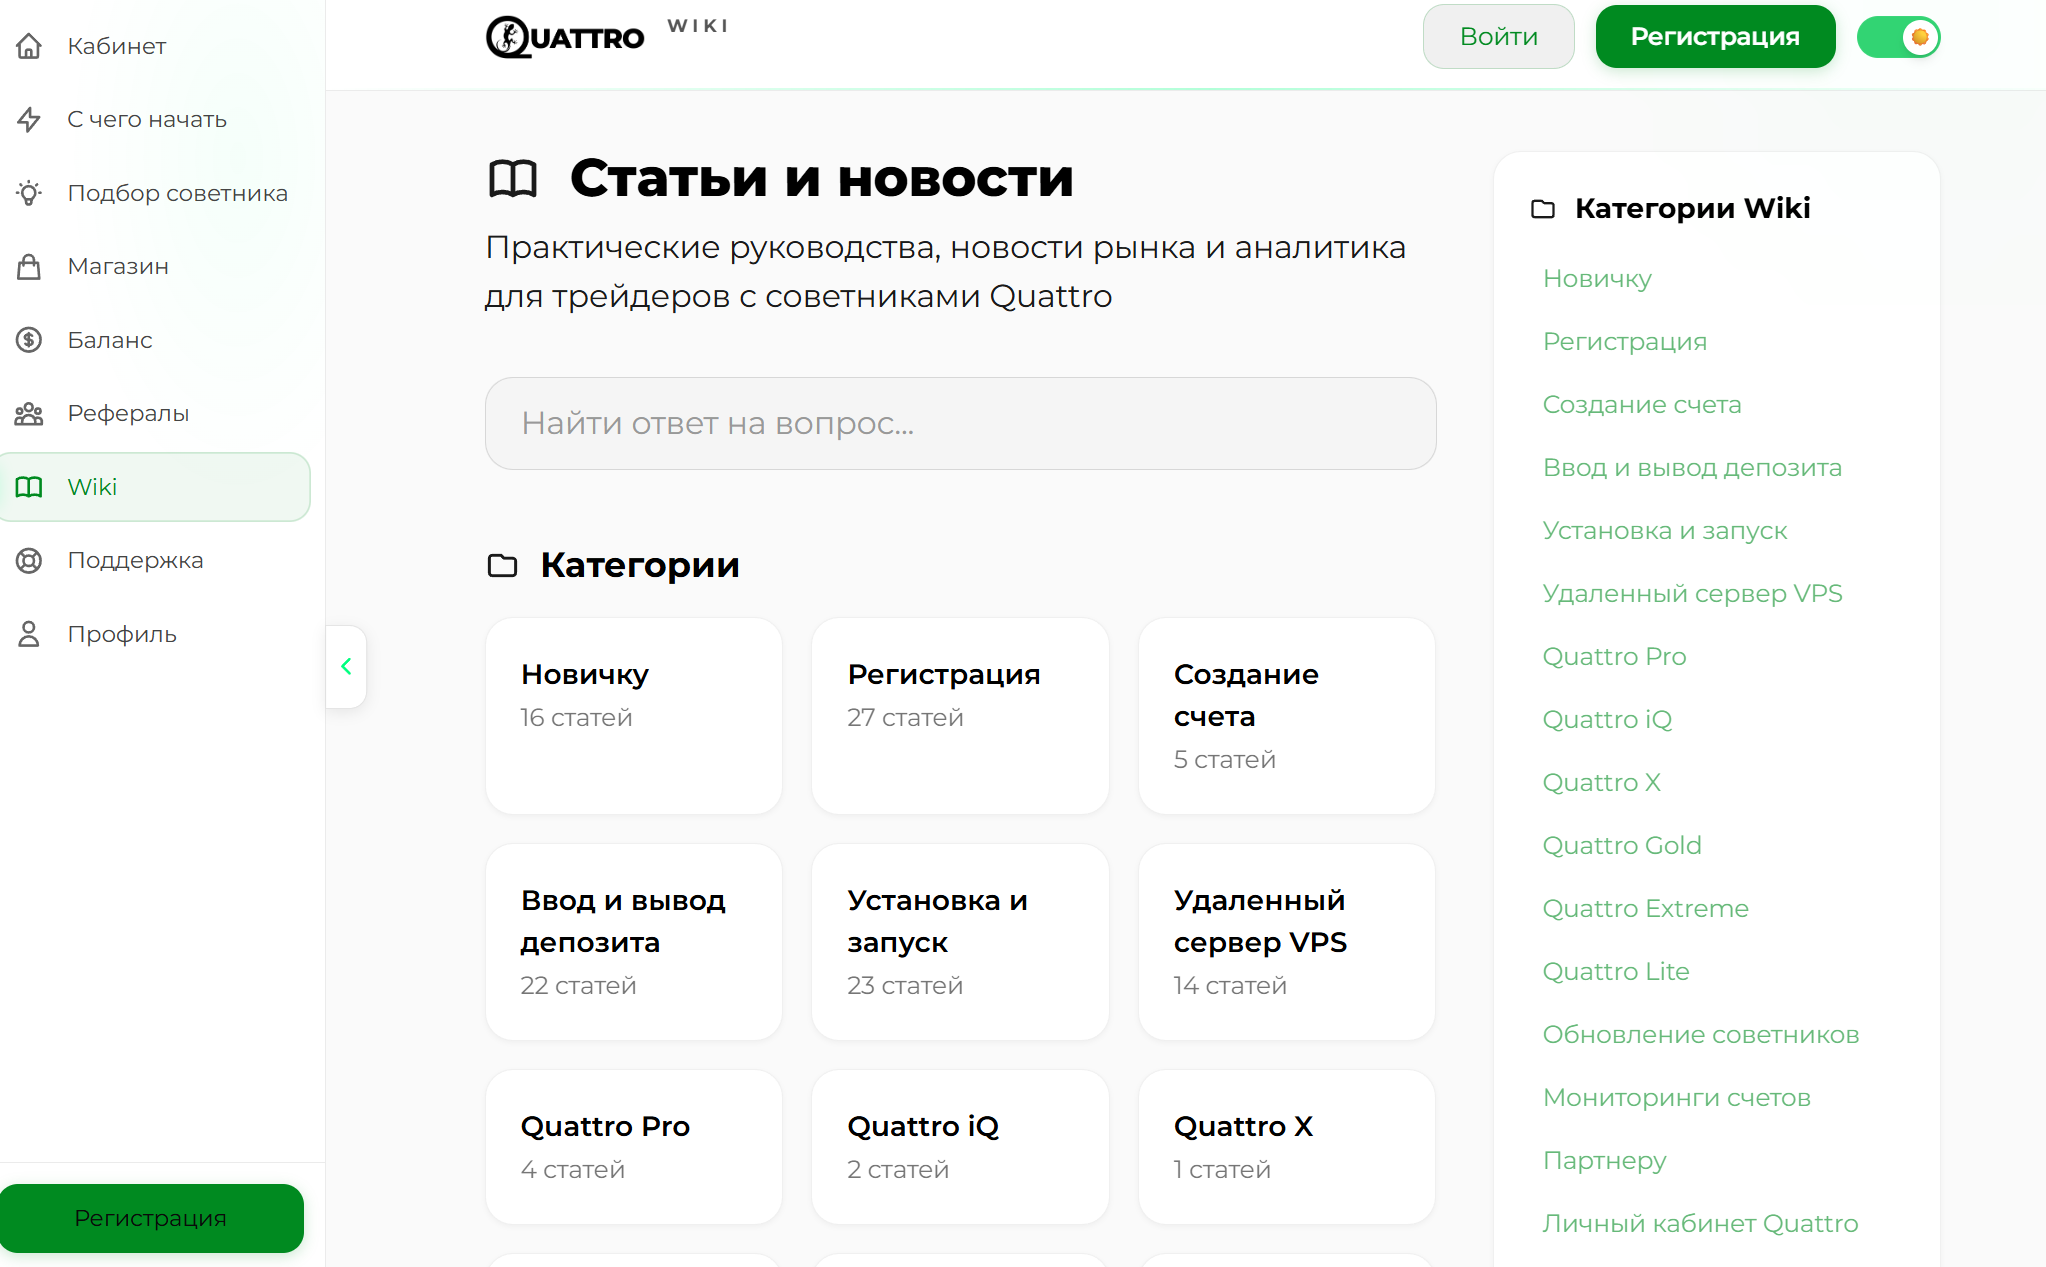The width and height of the screenshot is (2046, 1267).
Task: Open the Регистрация category card with 27 статей
Action: pos(960,716)
